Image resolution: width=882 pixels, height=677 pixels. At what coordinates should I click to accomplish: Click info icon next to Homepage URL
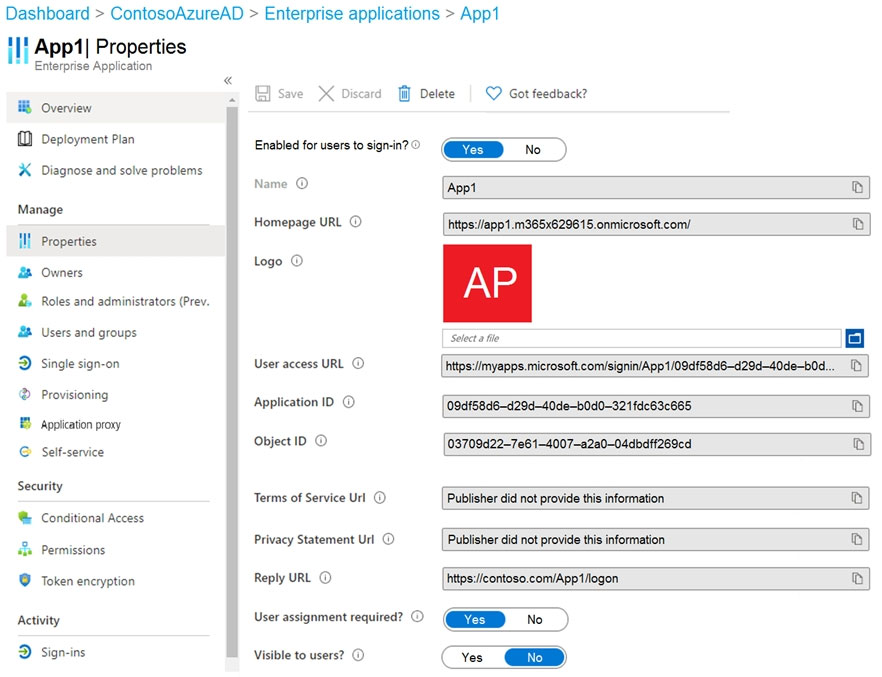click(x=355, y=222)
